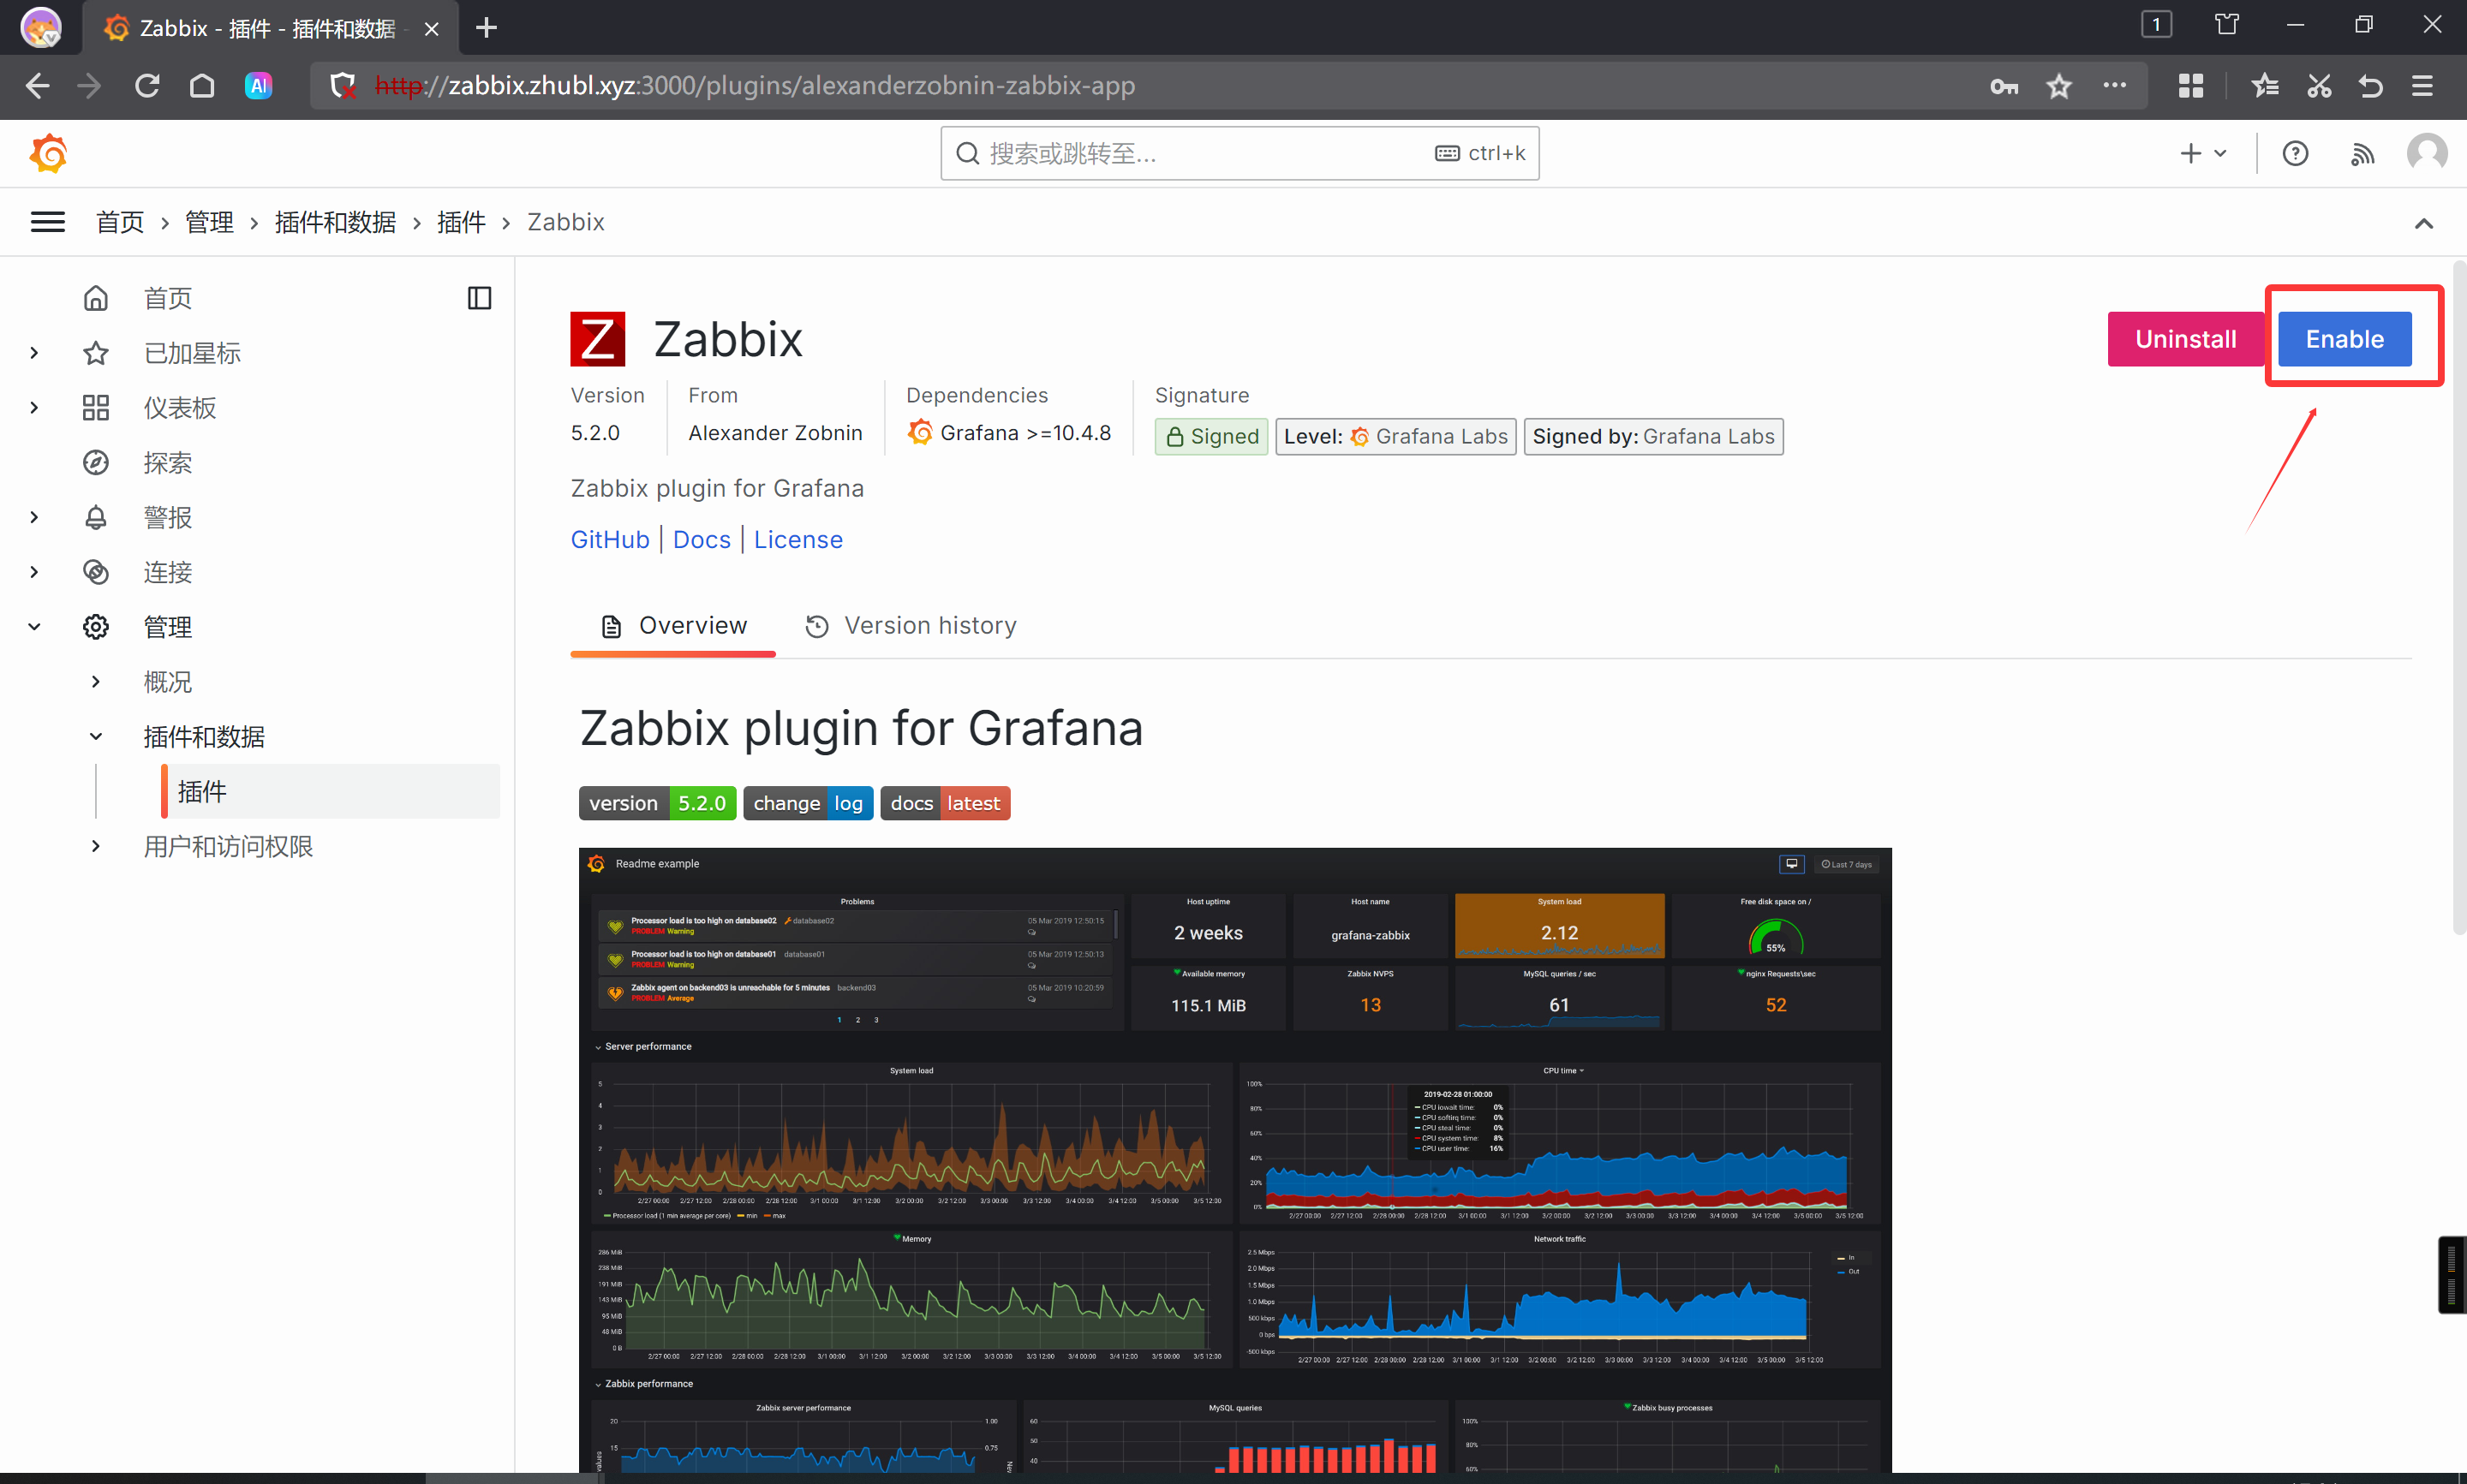The height and width of the screenshot is (1484, 2467).
Task: Click the 插件和数据 breadcrumb
Action: tap(335, 222)
